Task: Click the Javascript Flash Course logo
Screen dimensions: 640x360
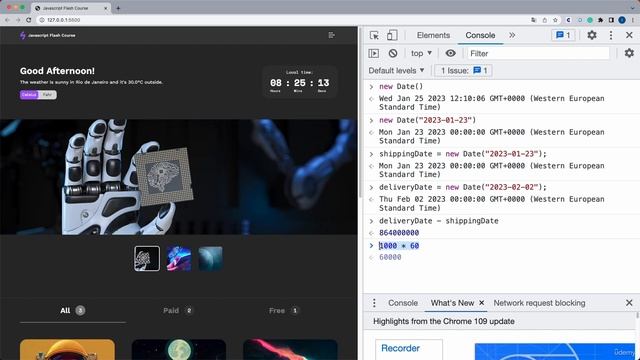Action: [47, 36]
